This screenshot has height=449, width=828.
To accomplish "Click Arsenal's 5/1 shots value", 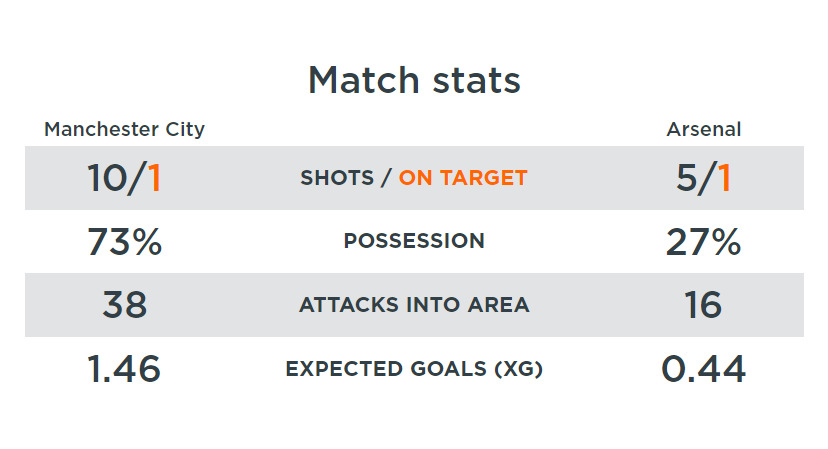I will 703,177.
